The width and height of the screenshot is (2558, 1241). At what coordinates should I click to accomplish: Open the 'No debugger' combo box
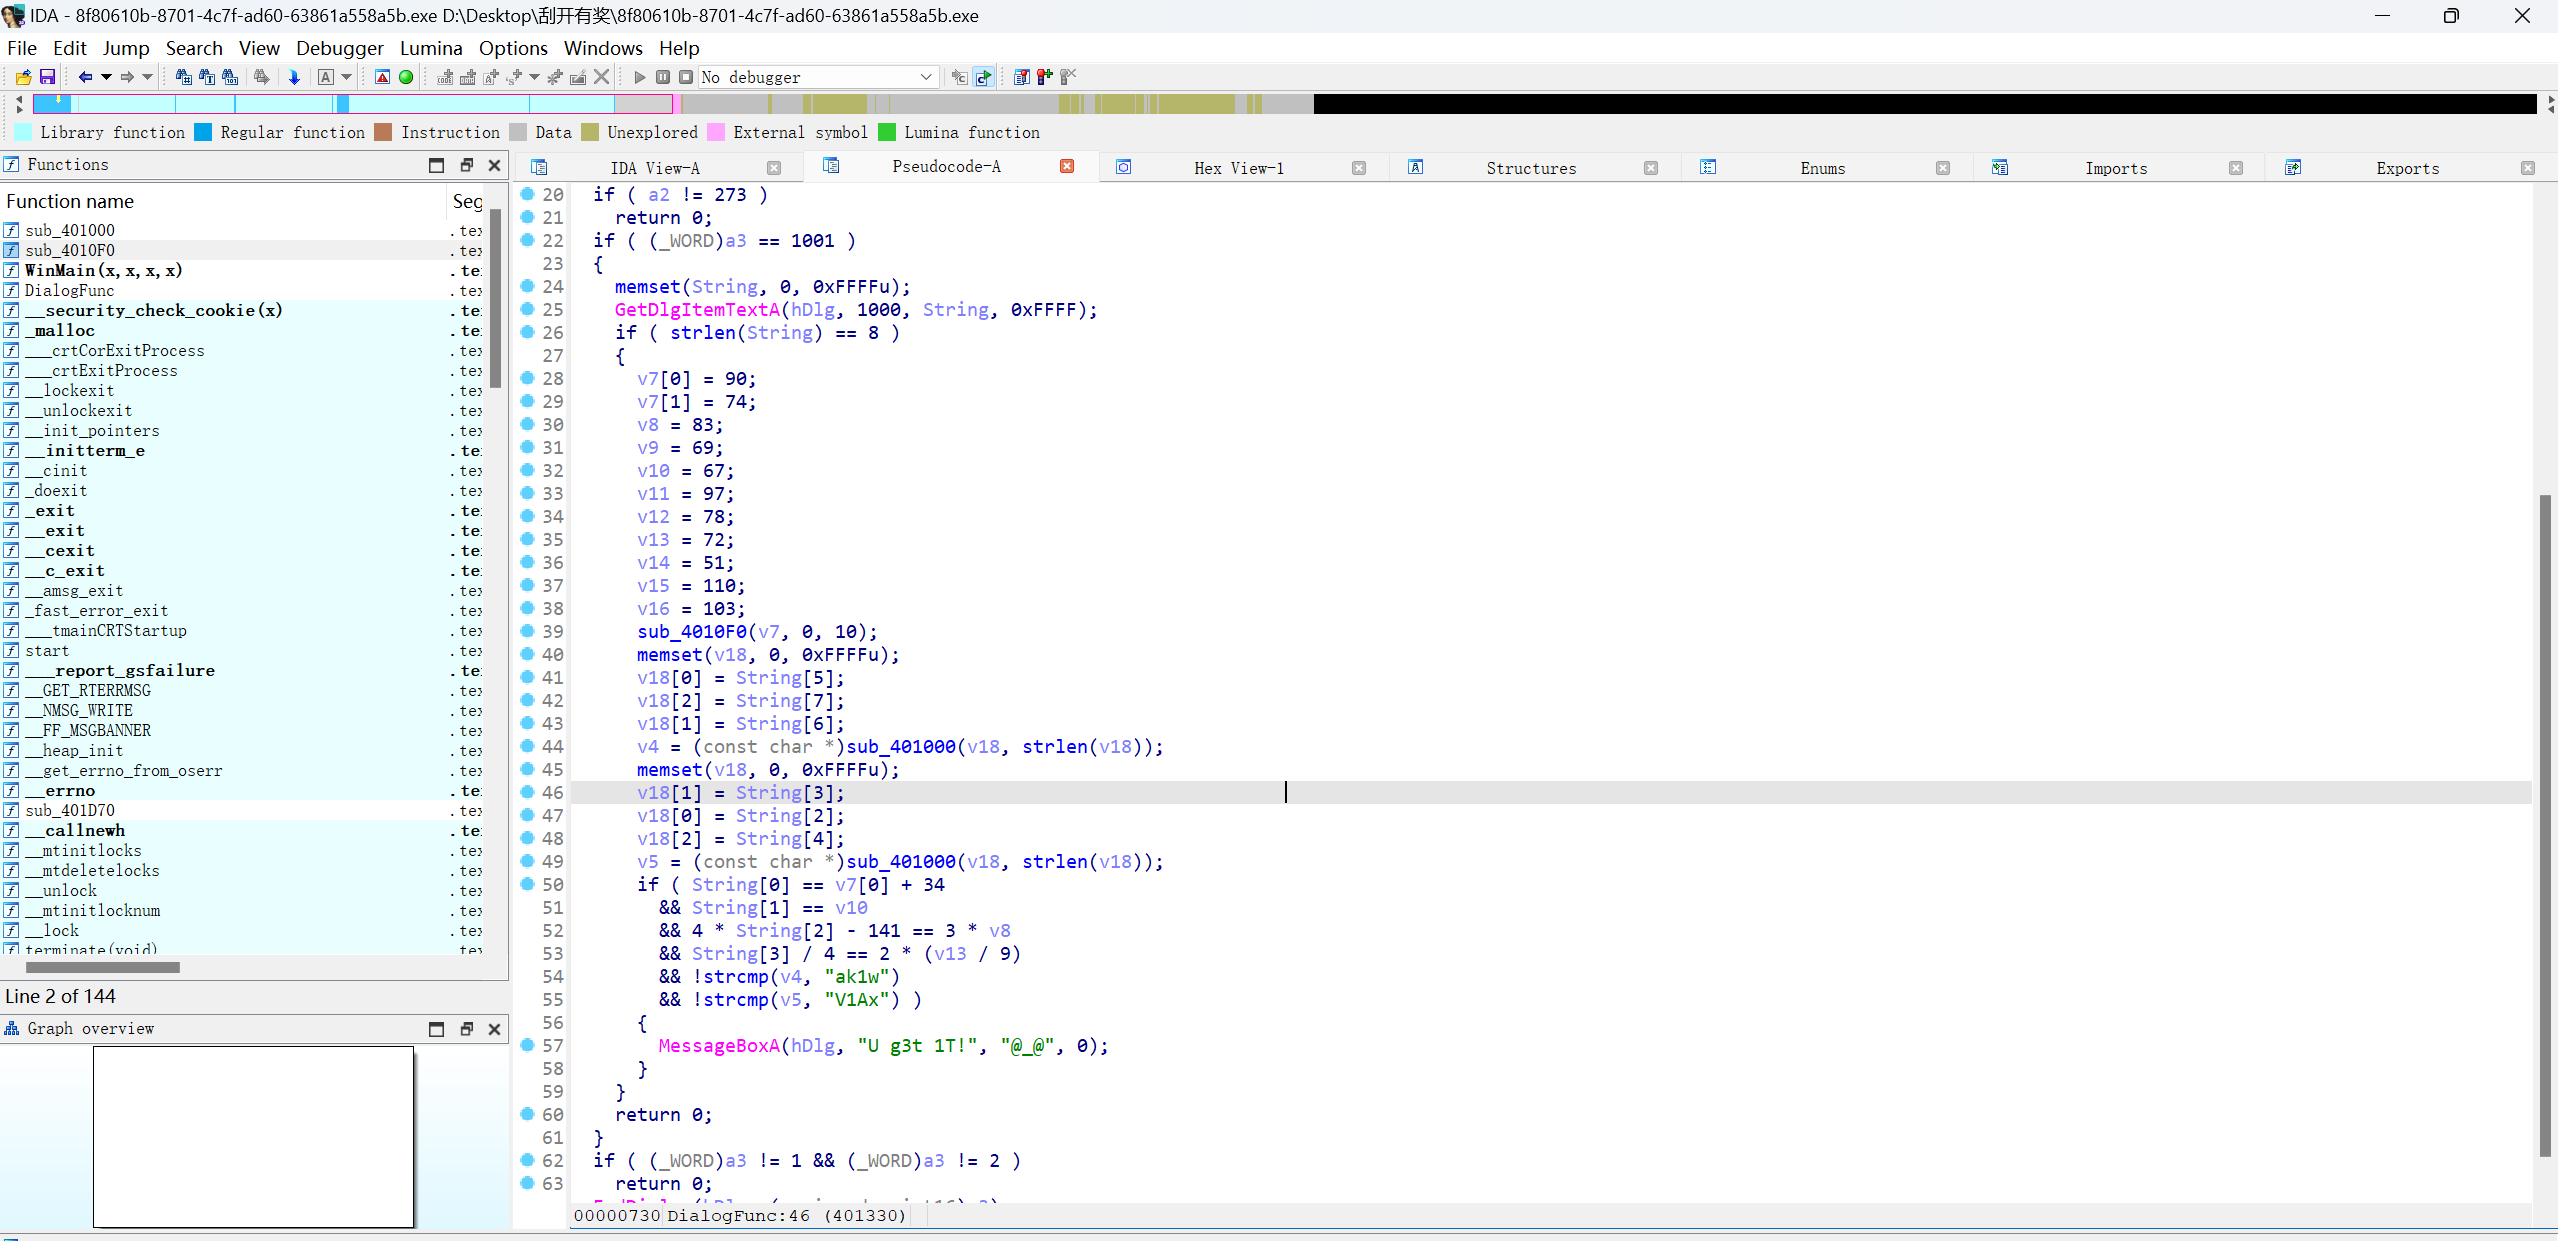[818, 77]
